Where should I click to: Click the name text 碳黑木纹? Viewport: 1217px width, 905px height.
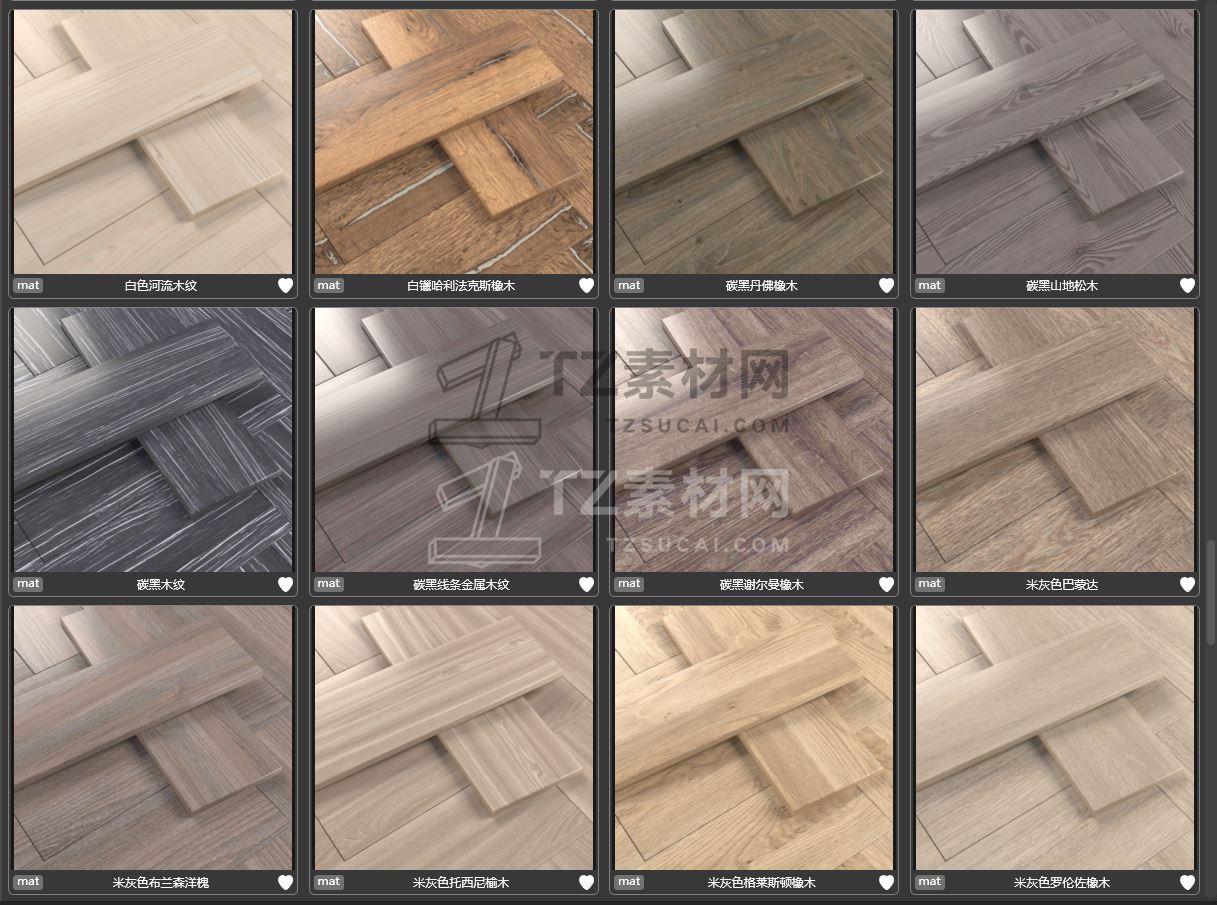pyautogui.click(x=161, y=584)
